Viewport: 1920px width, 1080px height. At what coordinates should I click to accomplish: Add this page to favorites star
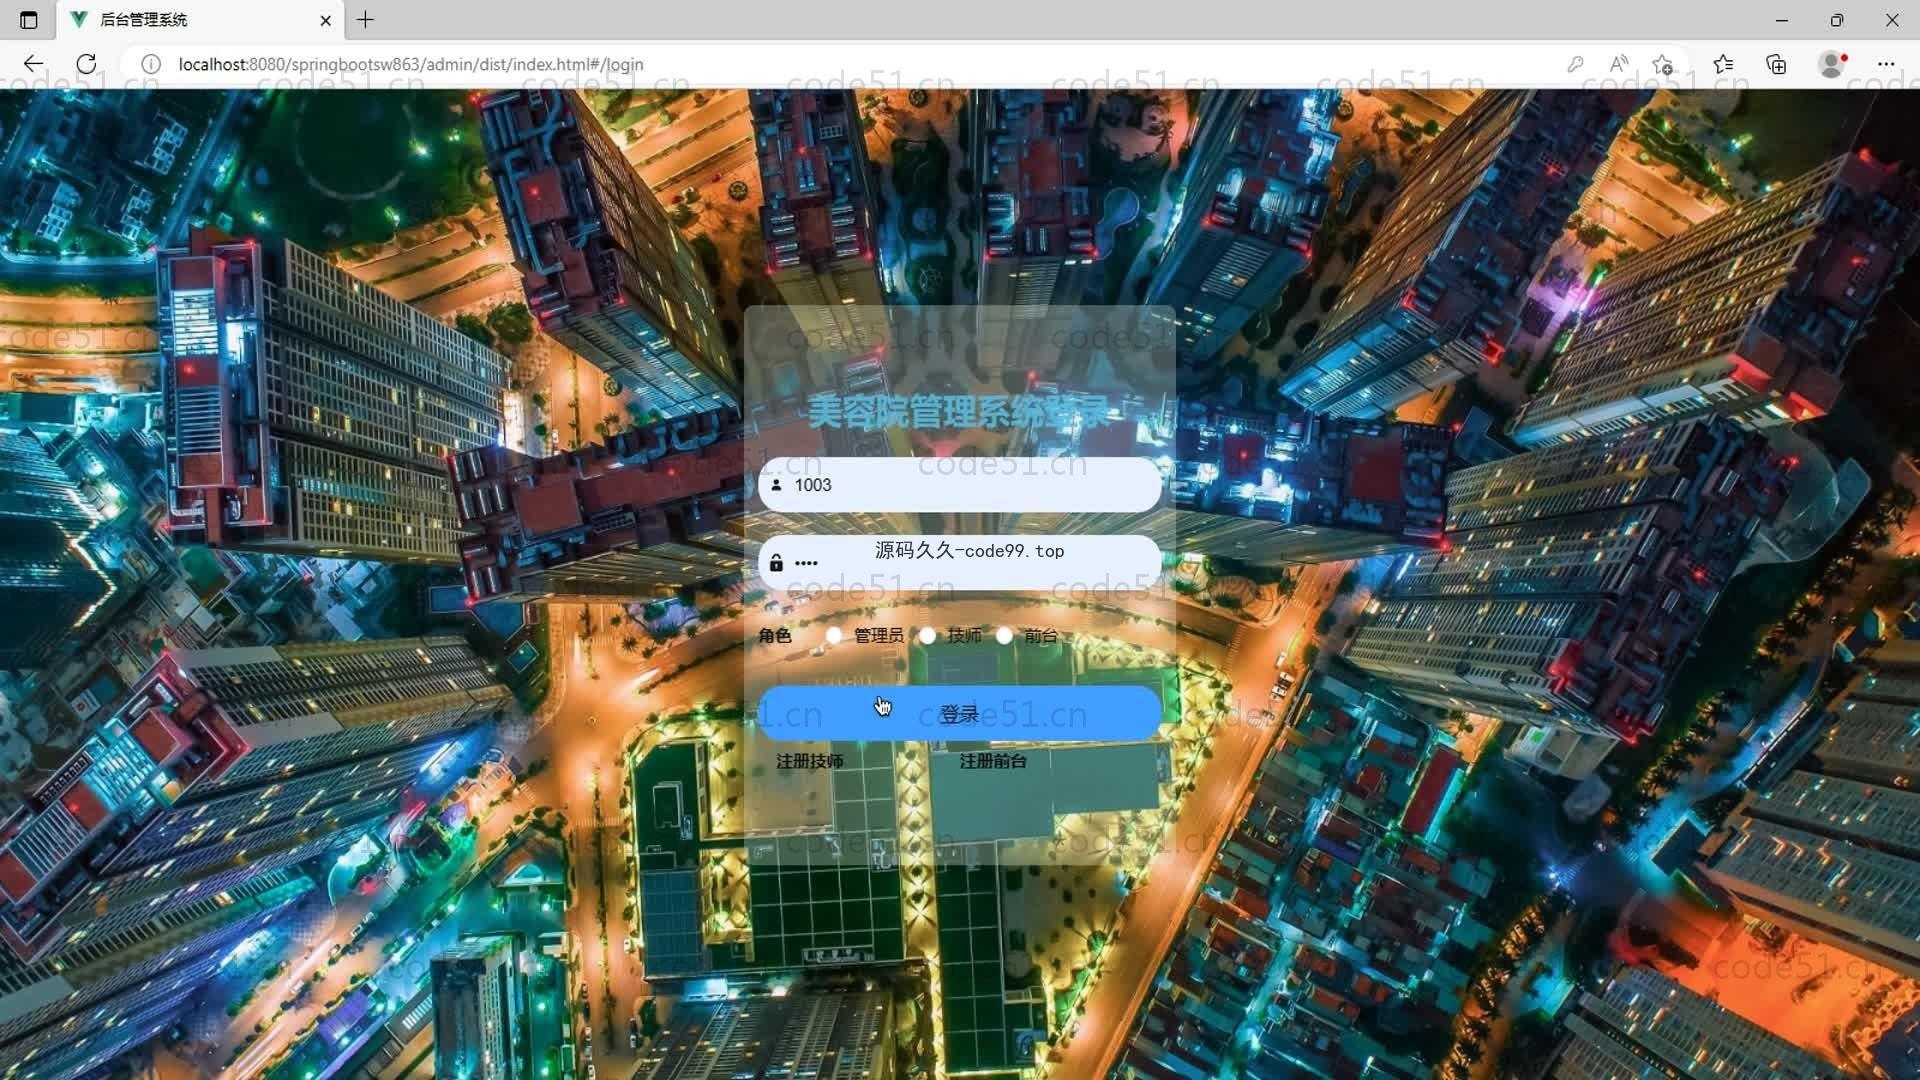[x=1663, y=64]
